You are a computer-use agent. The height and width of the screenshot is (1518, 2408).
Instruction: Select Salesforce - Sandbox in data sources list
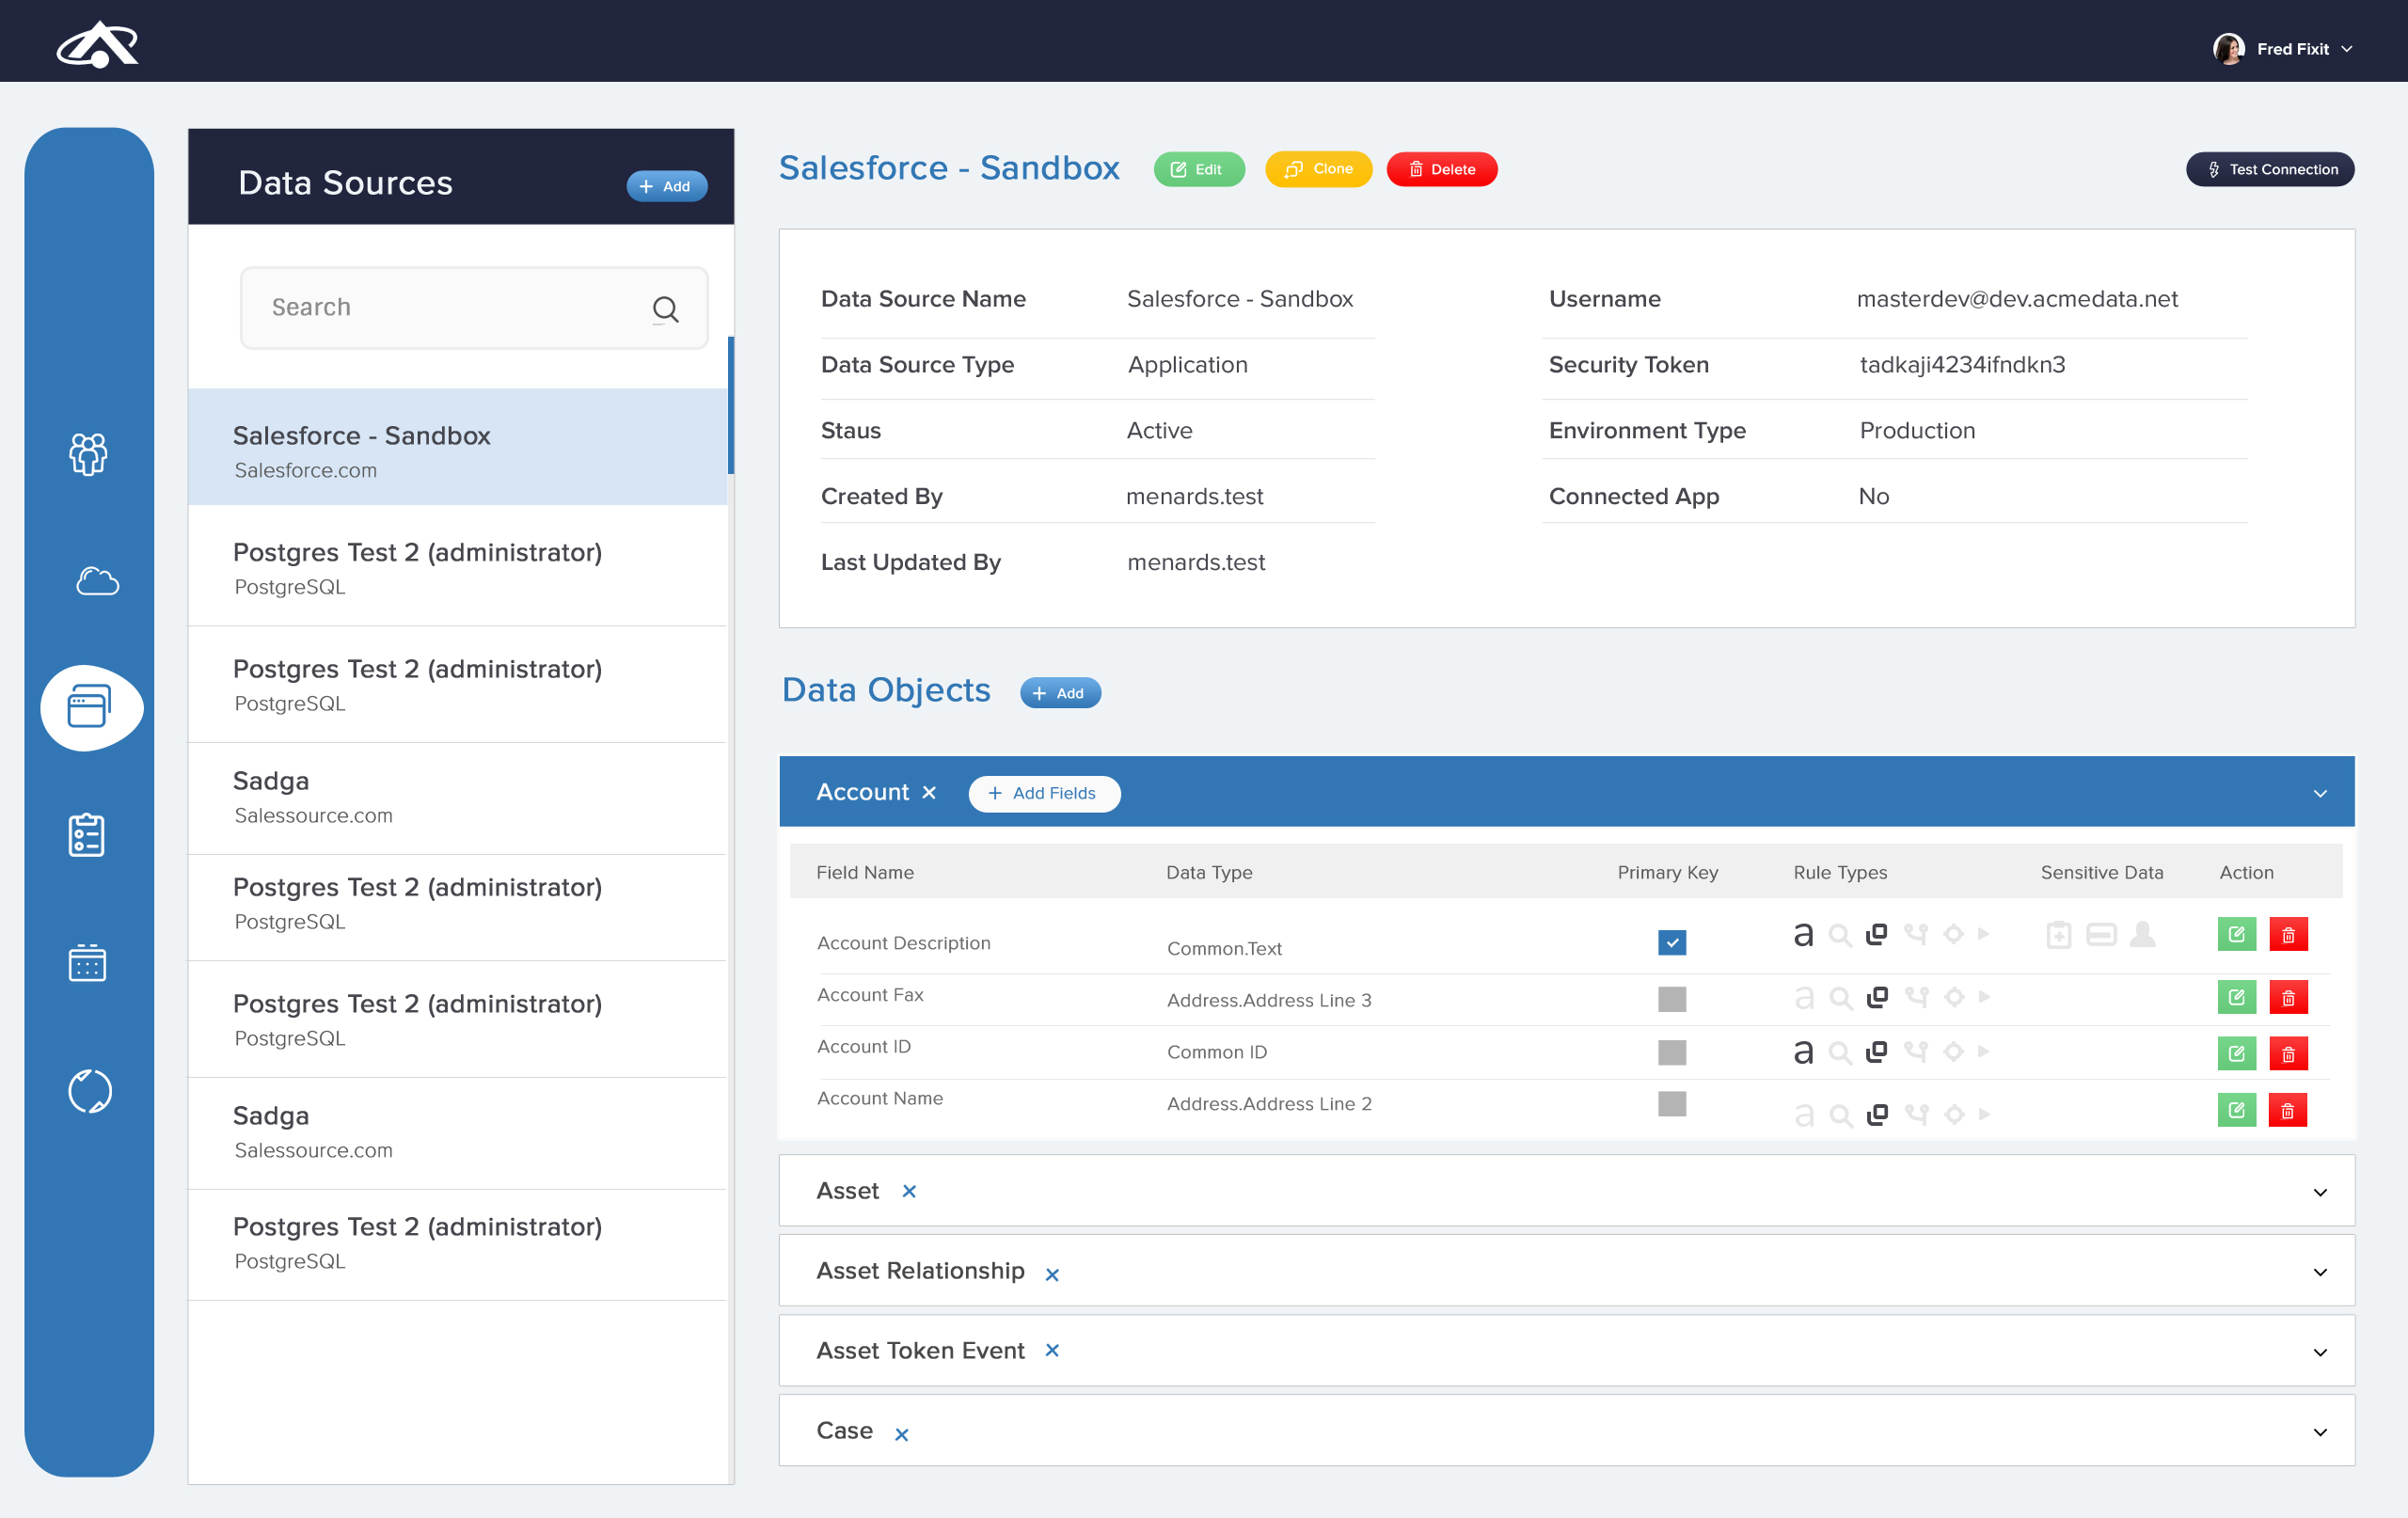[x=457, y=449]
